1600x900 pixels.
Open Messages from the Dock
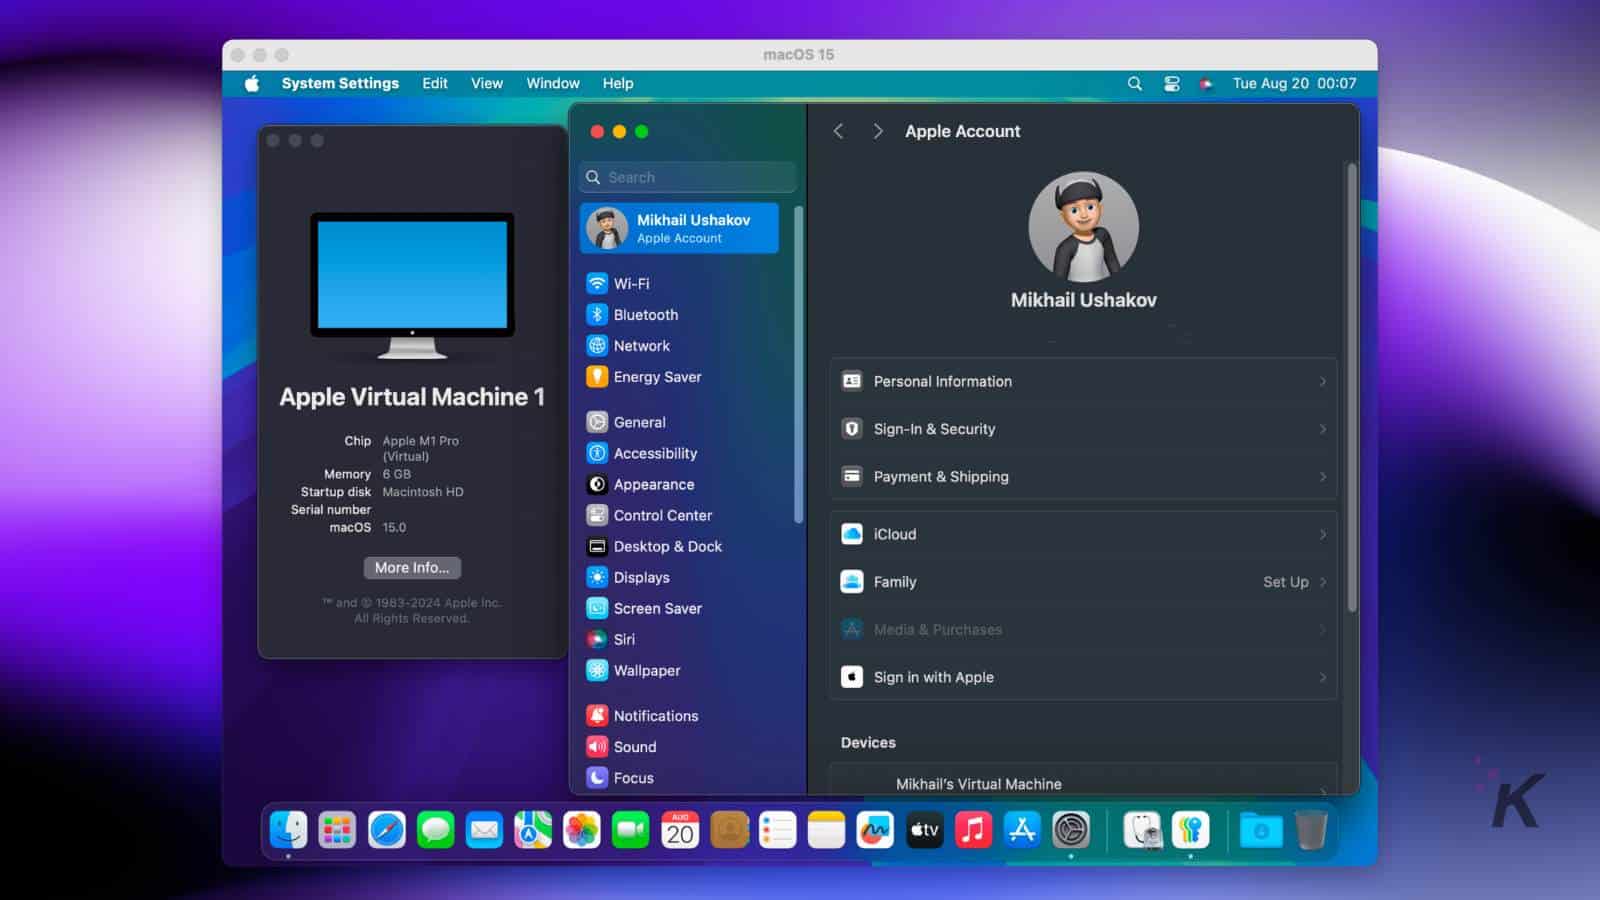pyautogui.click(x=435, y=829)
